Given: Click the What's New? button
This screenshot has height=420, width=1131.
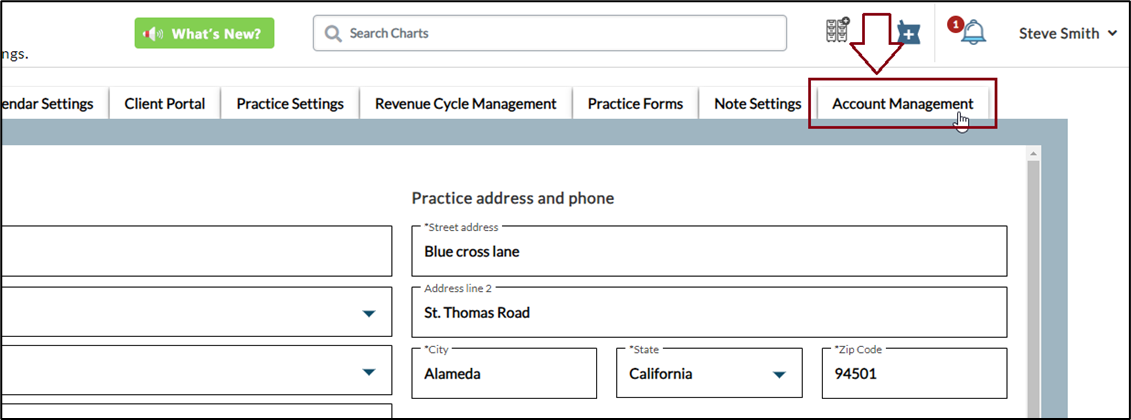Looking at the screenshot, I should point(205,34).
